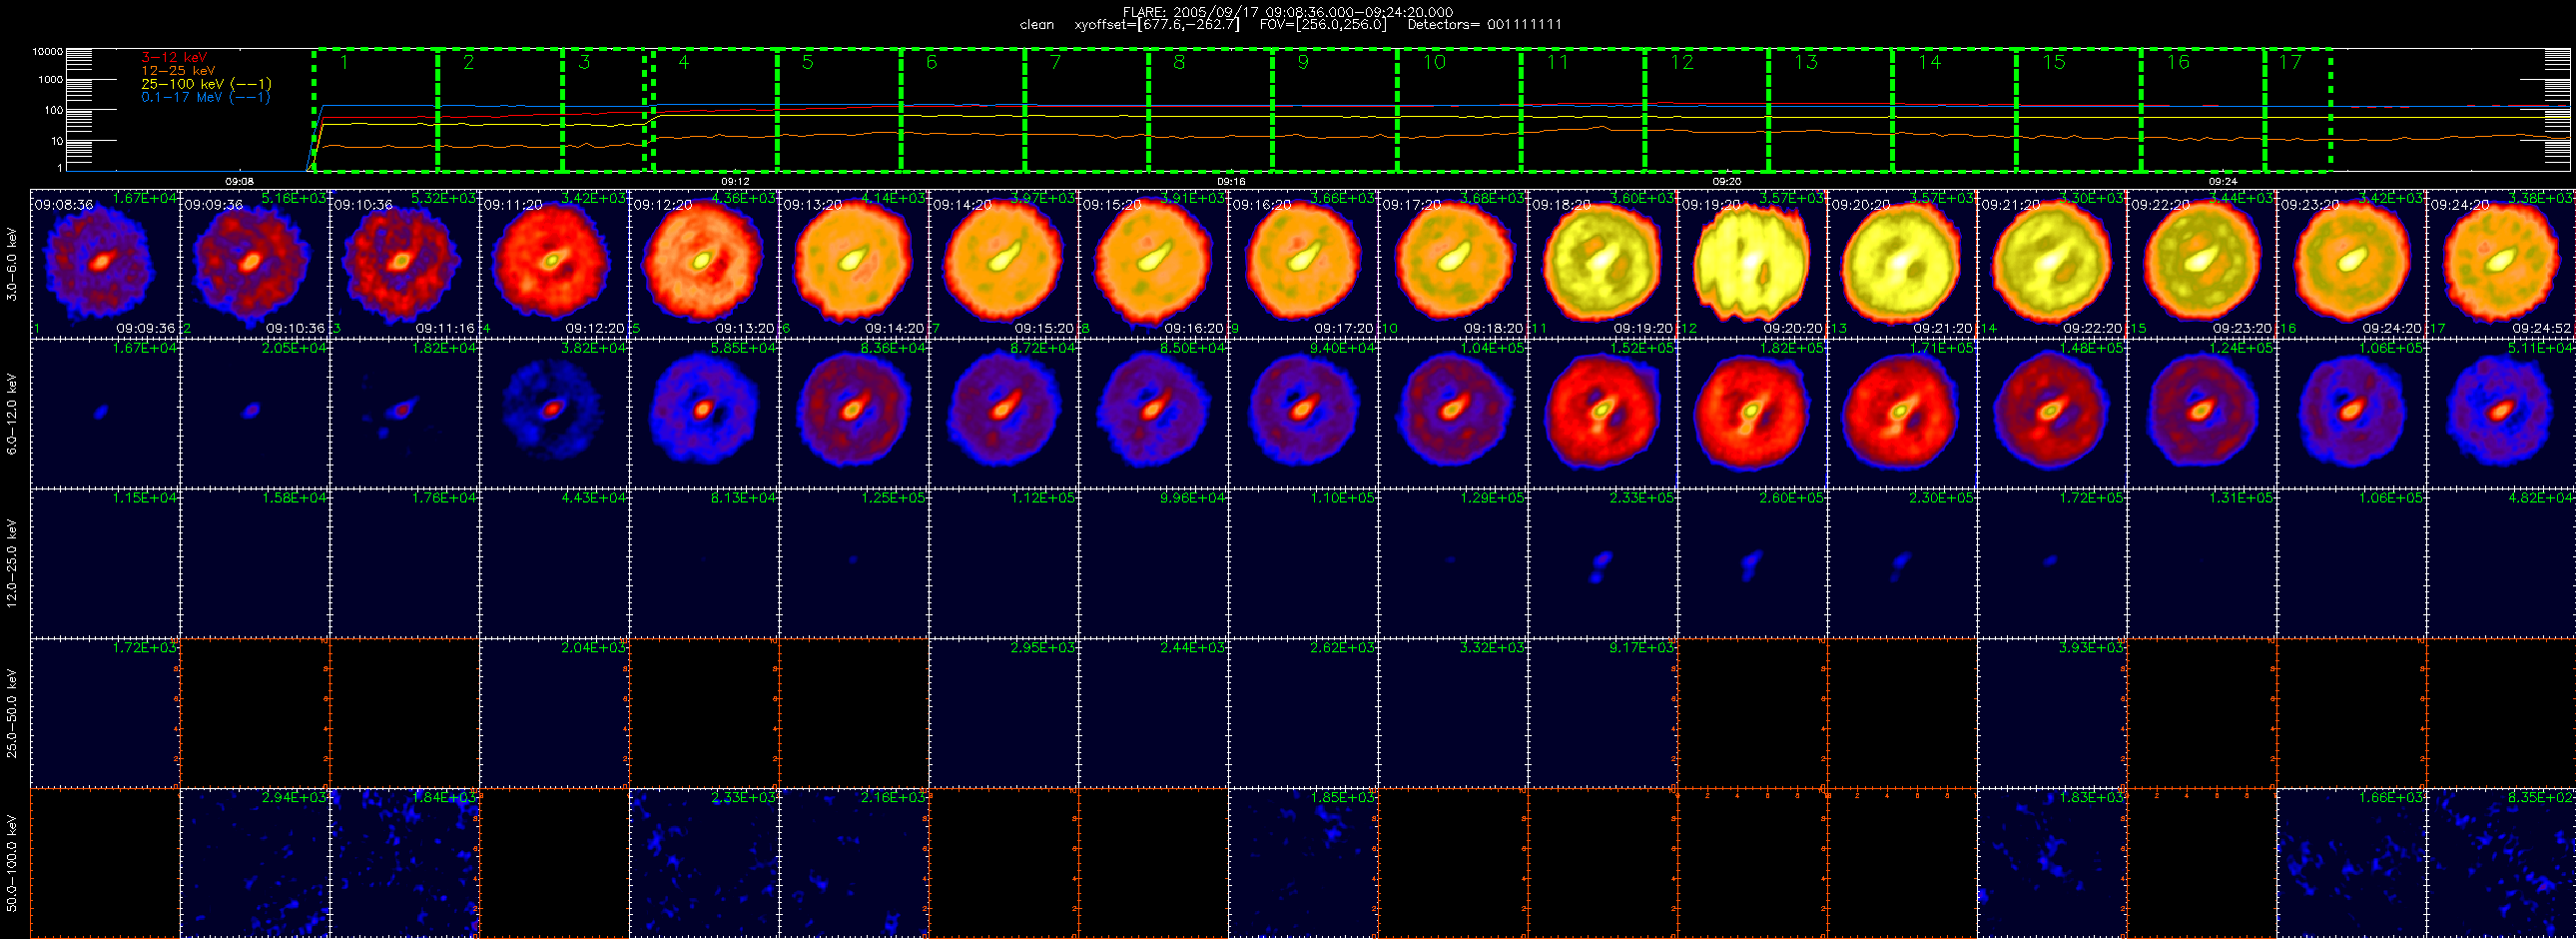This screenshot has width=2576, height=939.
Task: Click the orange 12-25 keV legend entry
Action: pyautogui.click(x=178, y=71)
